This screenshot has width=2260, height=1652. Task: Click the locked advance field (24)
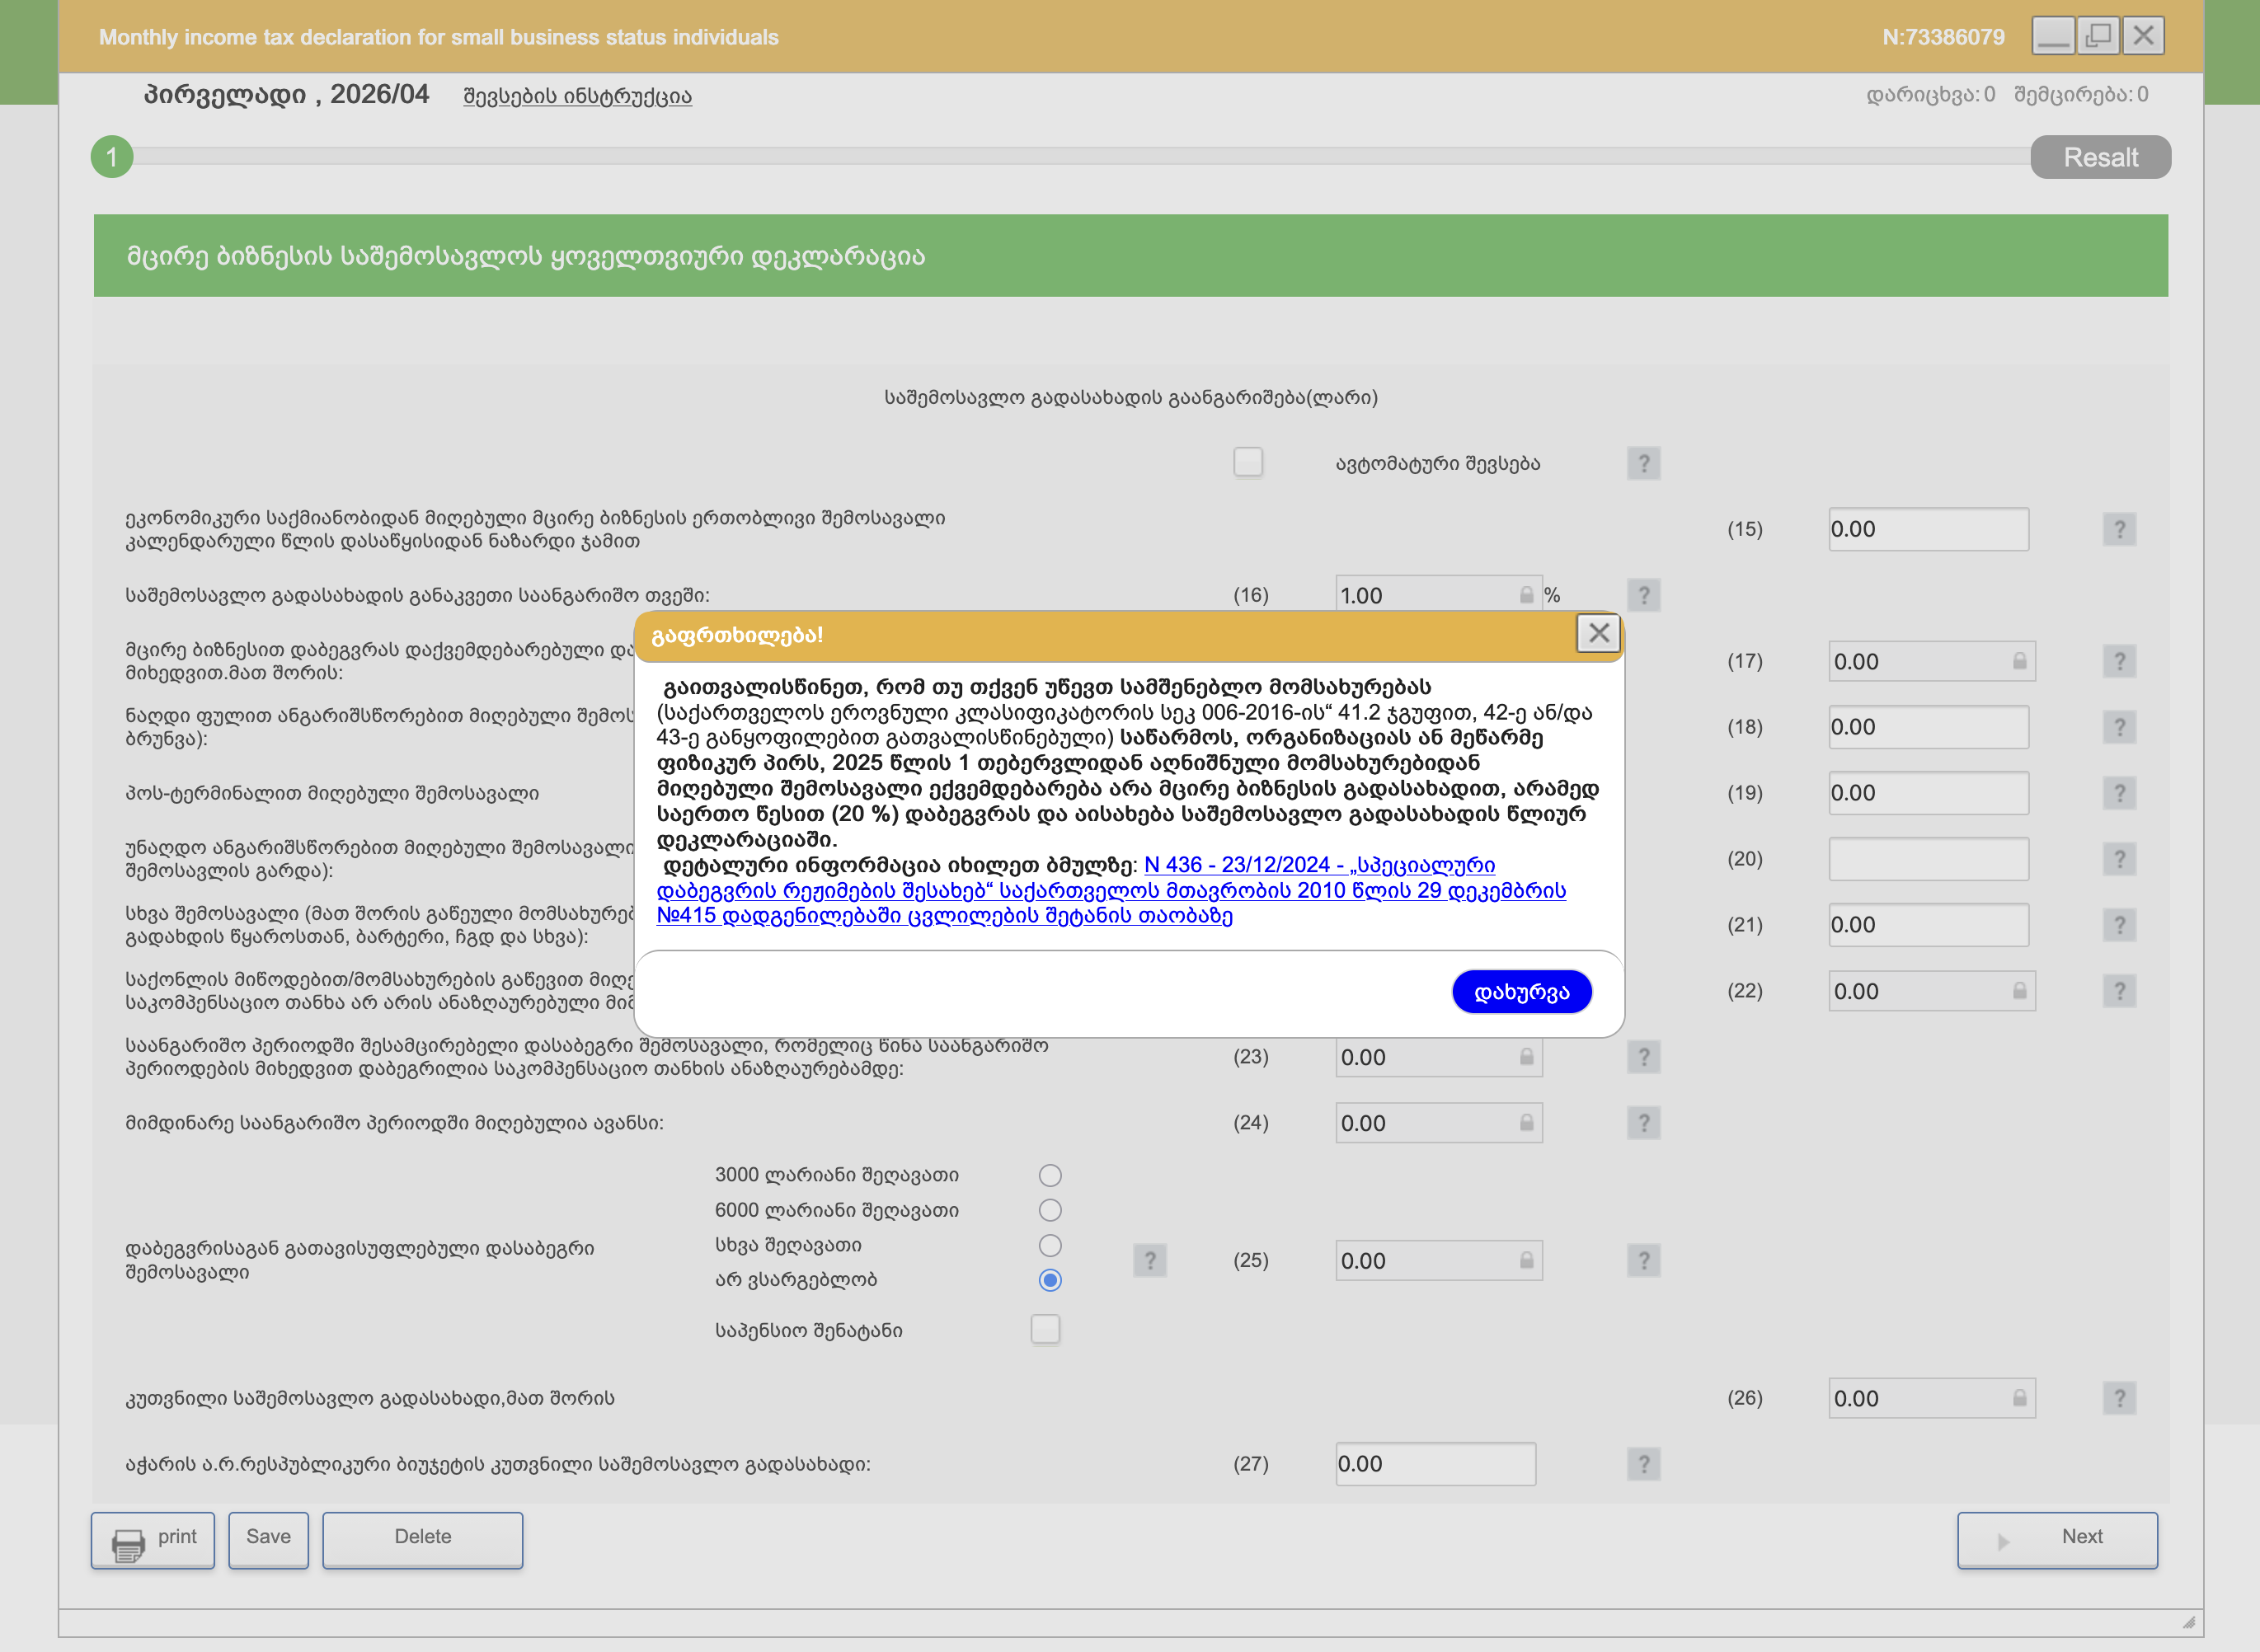pyautogui.click(x=1438, y=1123)
